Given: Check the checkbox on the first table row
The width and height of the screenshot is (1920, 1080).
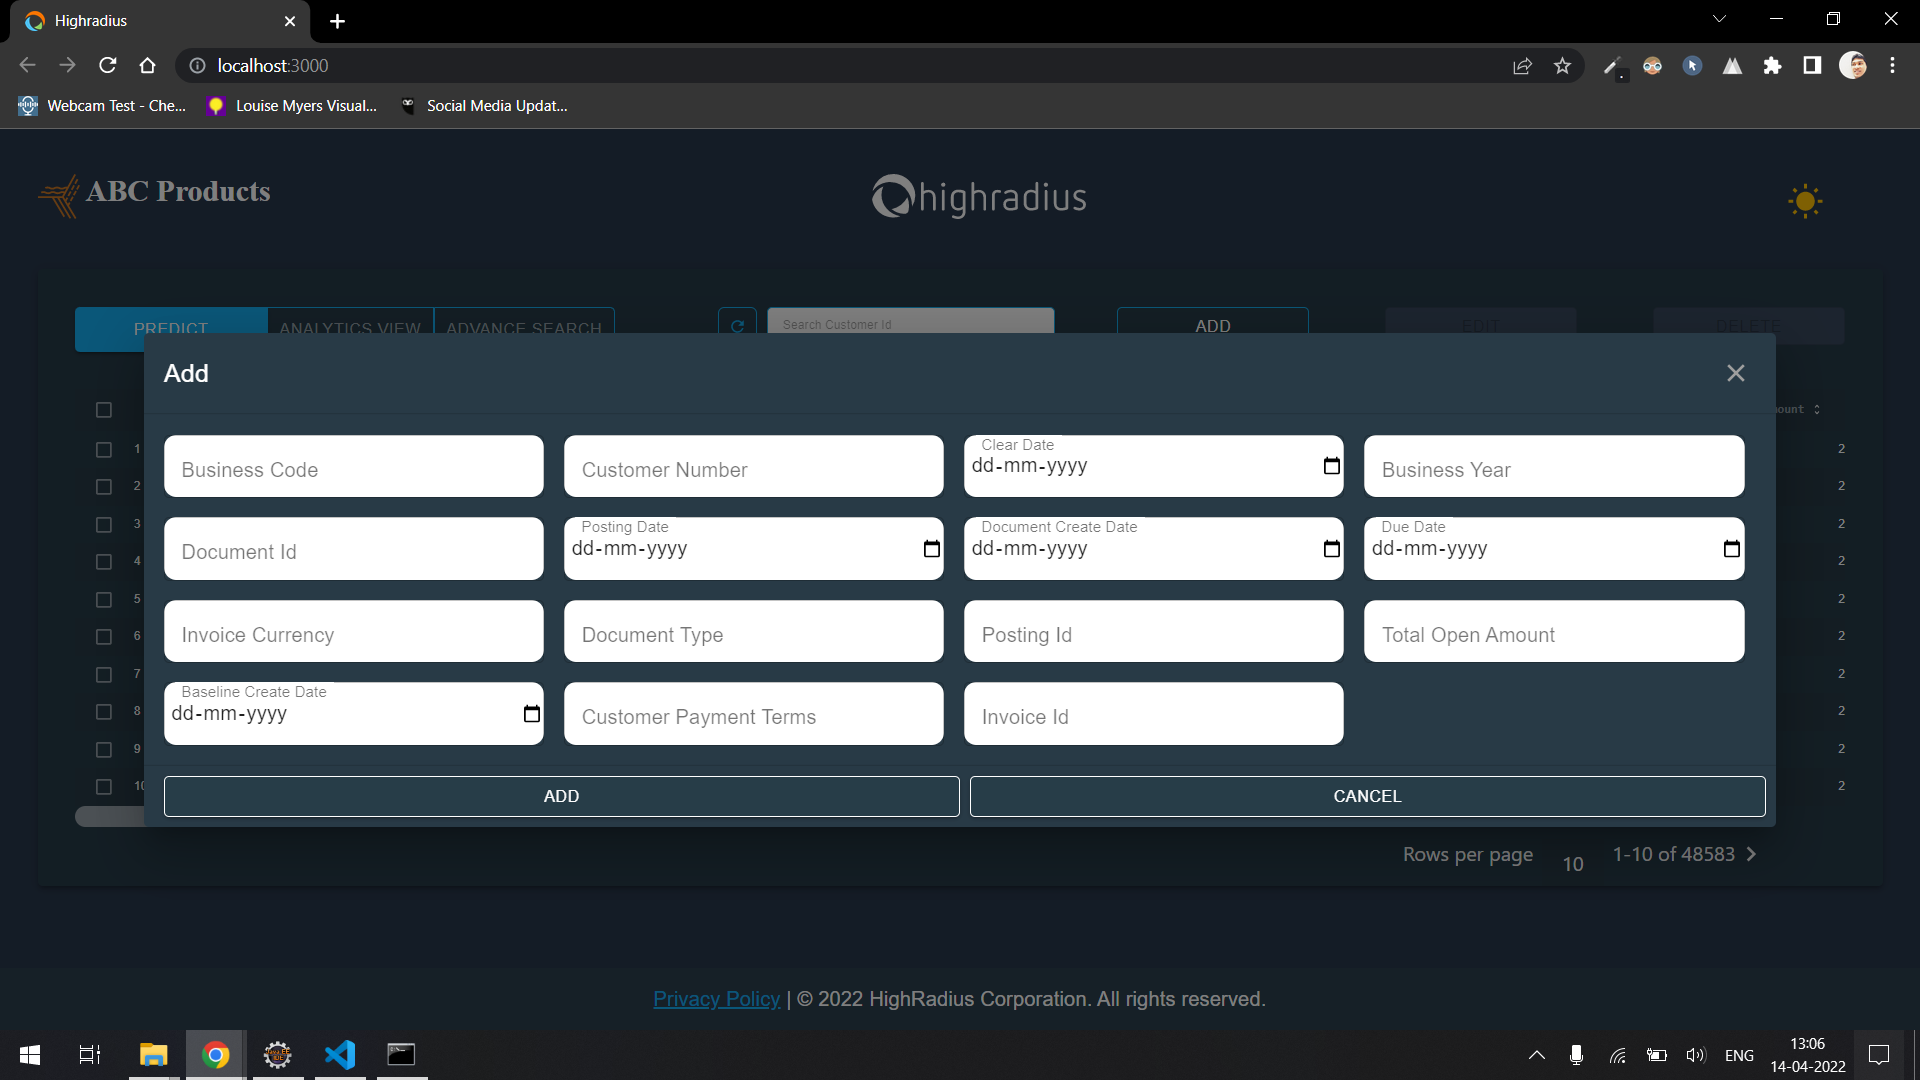Looking at the screenshot, I should 104,450.
